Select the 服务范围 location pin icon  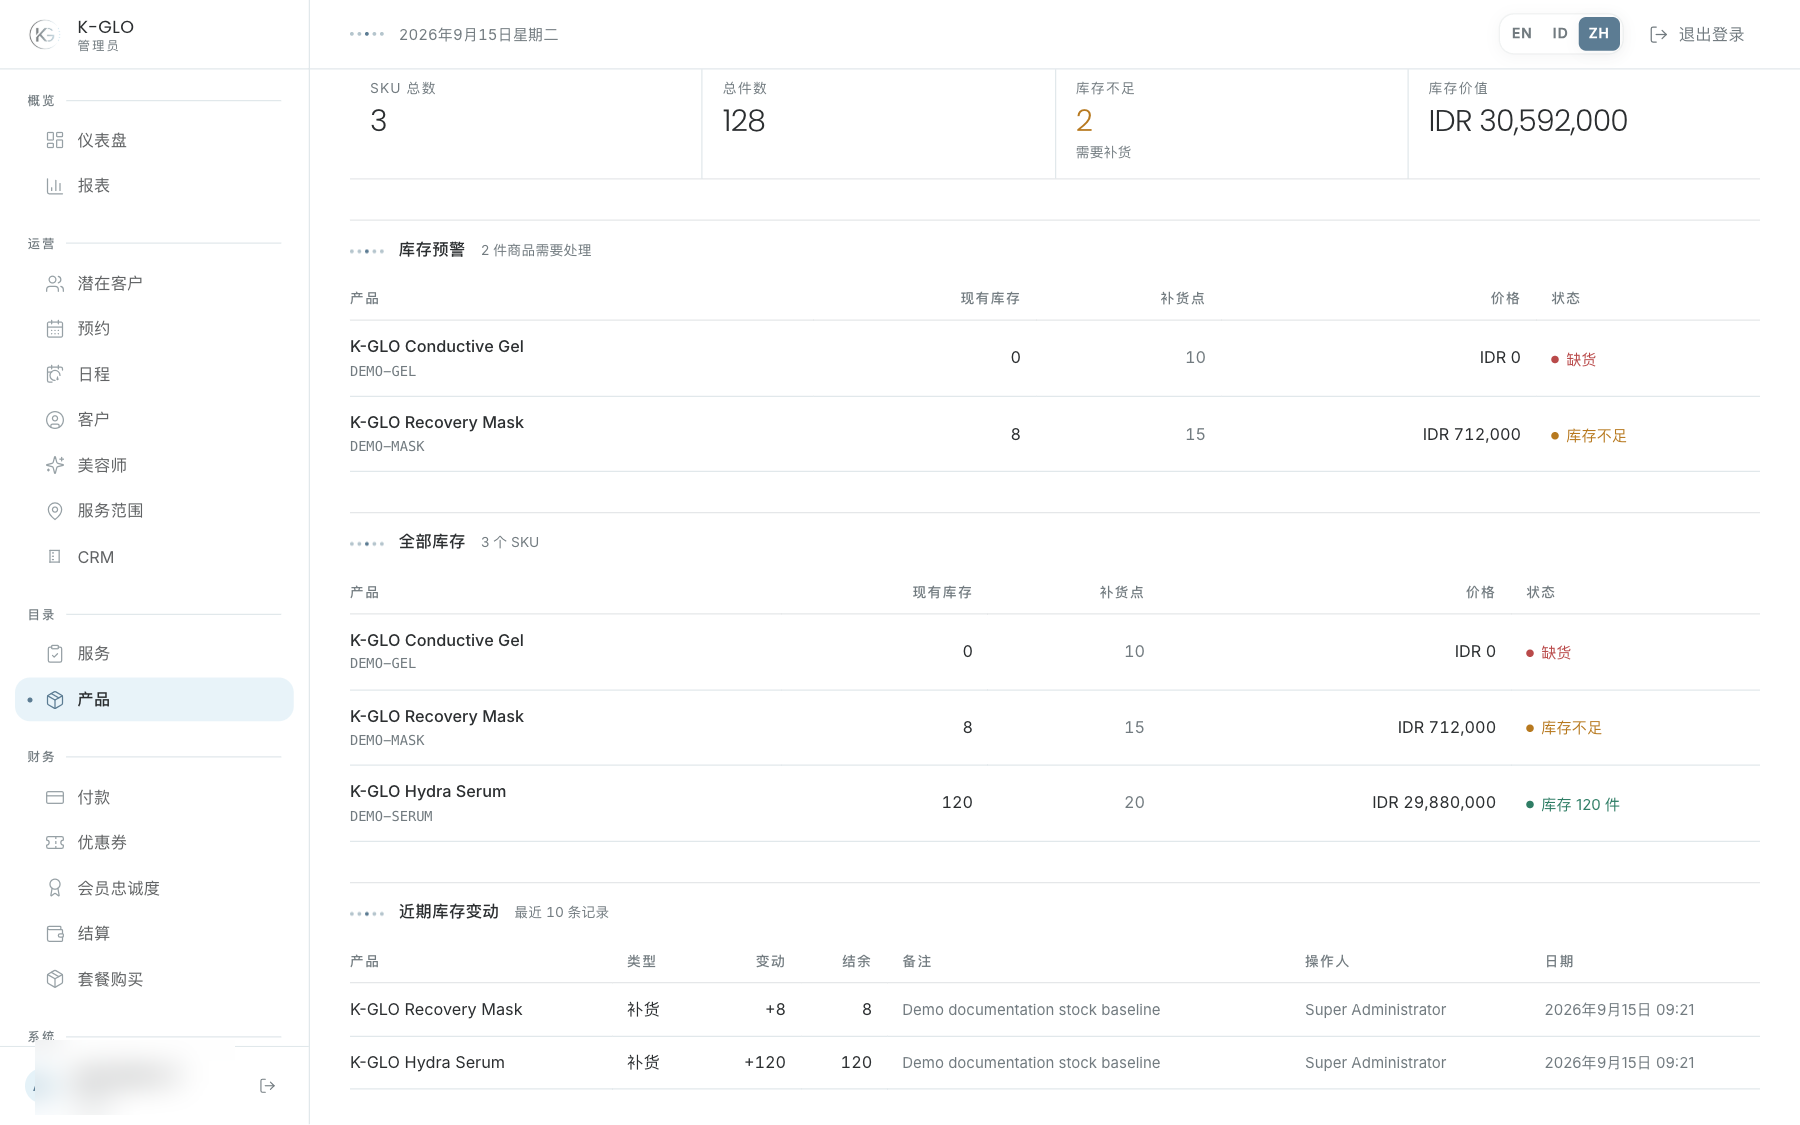coord(55,511)
